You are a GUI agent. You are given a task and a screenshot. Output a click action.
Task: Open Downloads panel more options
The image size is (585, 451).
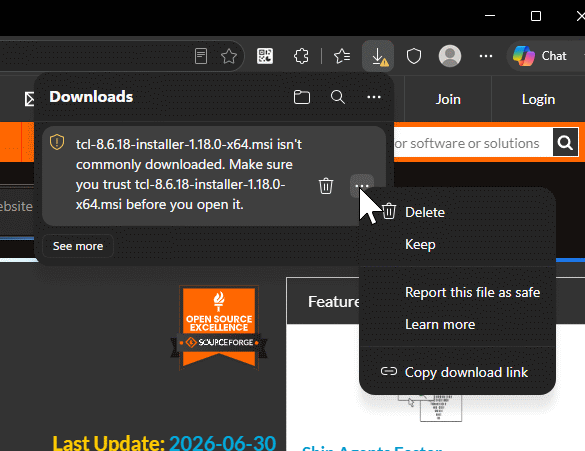point(374,97)
